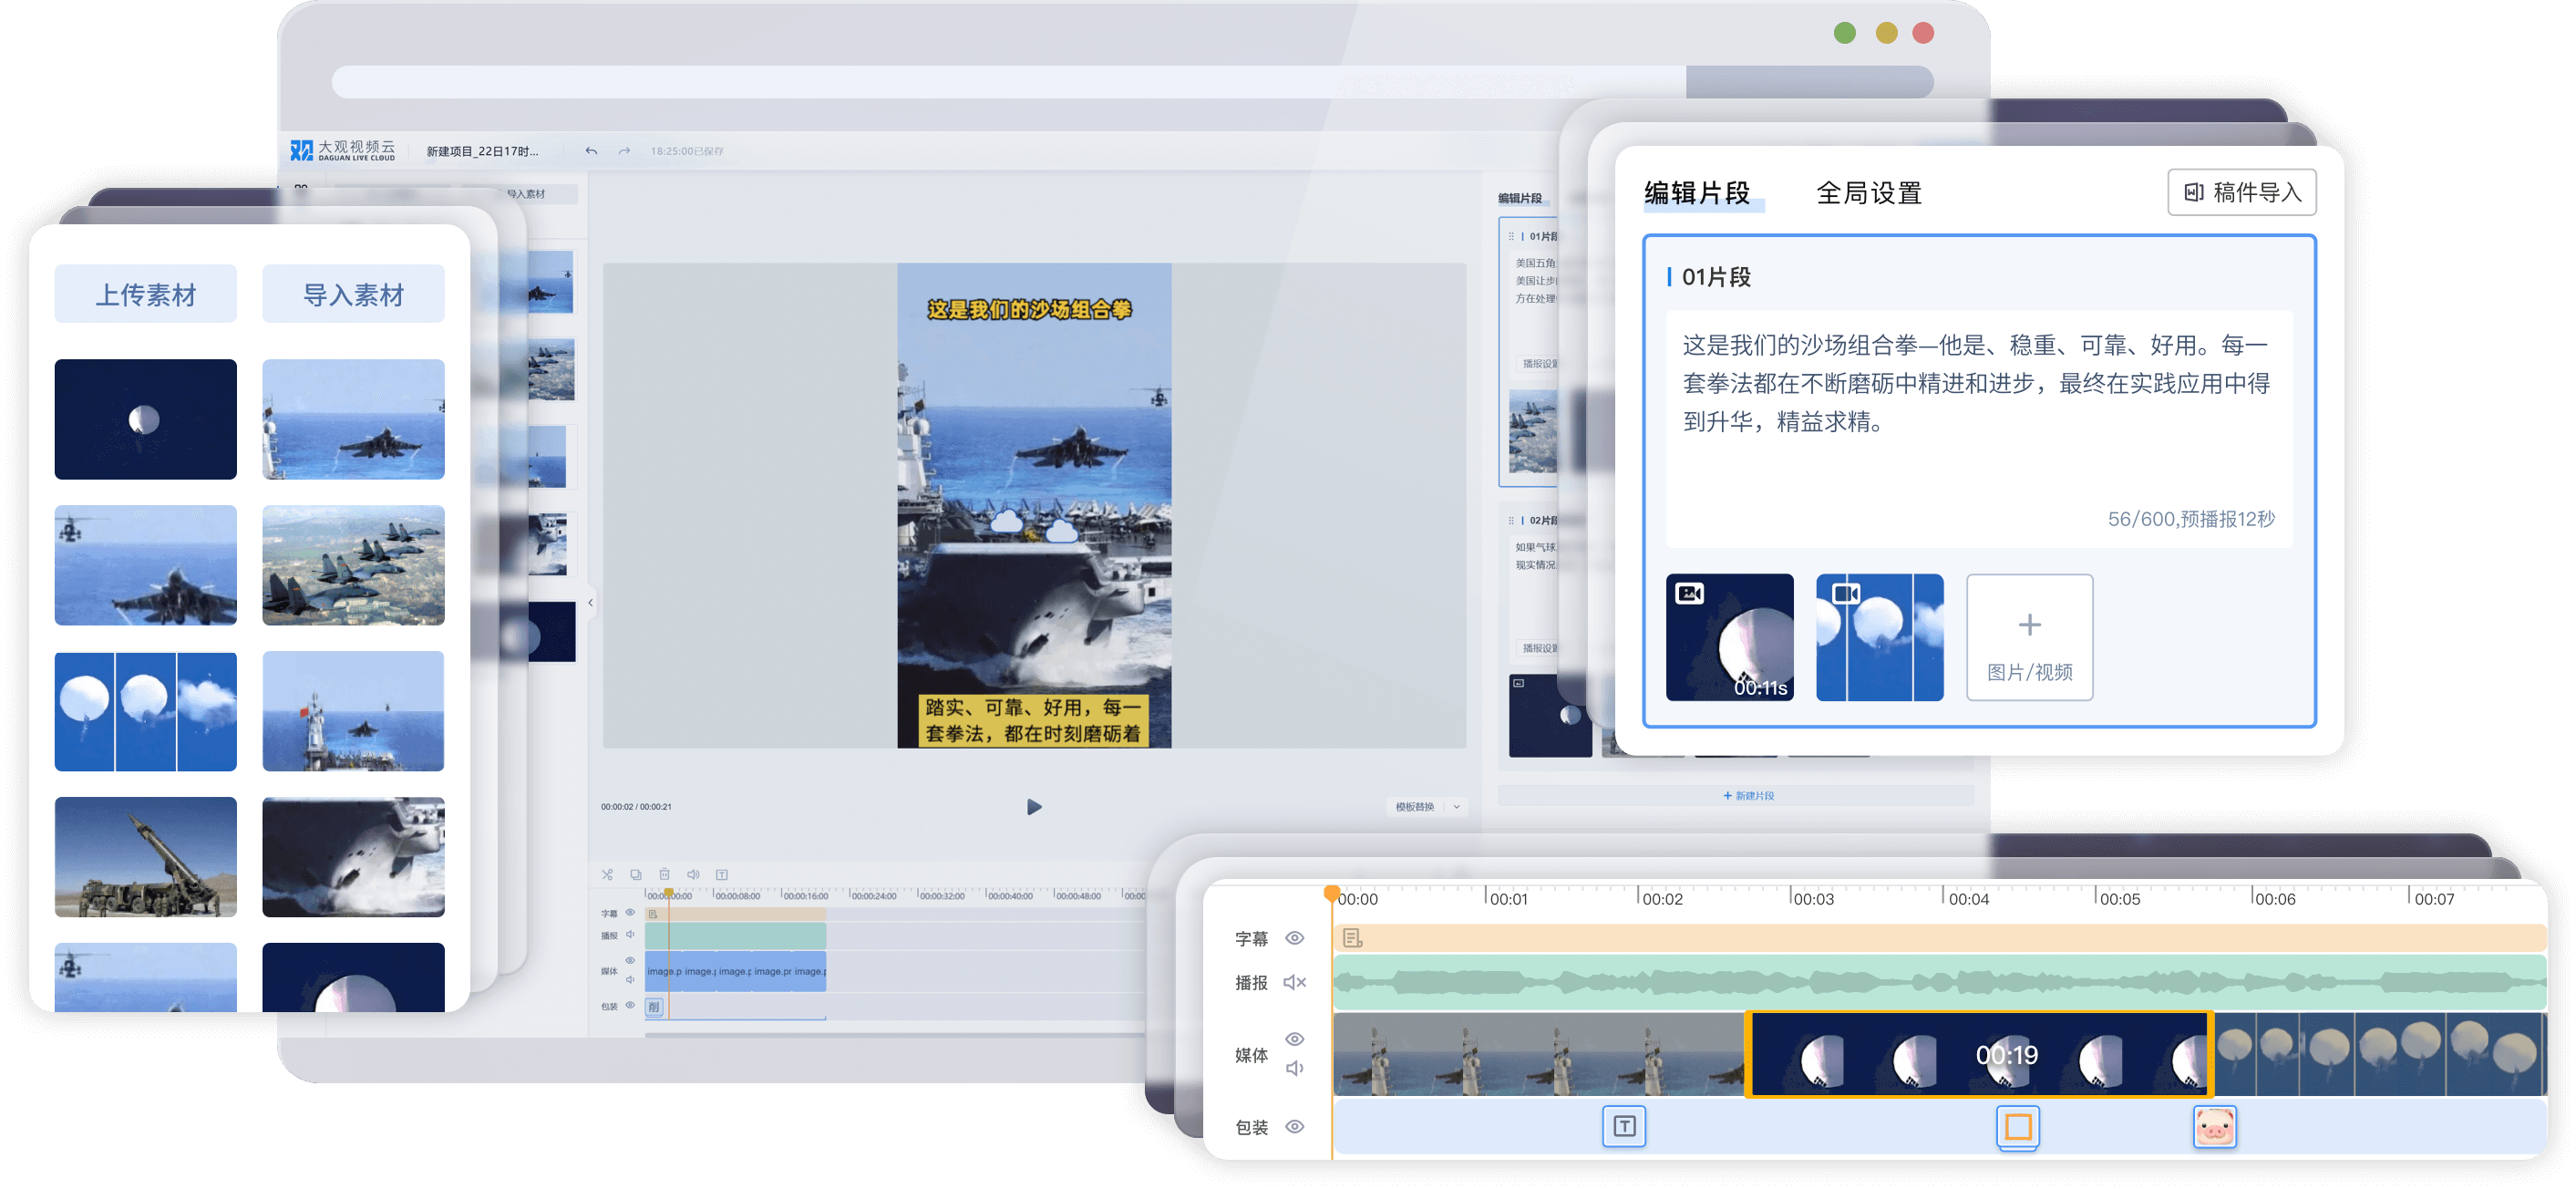Click the project name 新建项目_22日17时...
The height and width of the screenshot is (1189, 2576).
(482, 151)
